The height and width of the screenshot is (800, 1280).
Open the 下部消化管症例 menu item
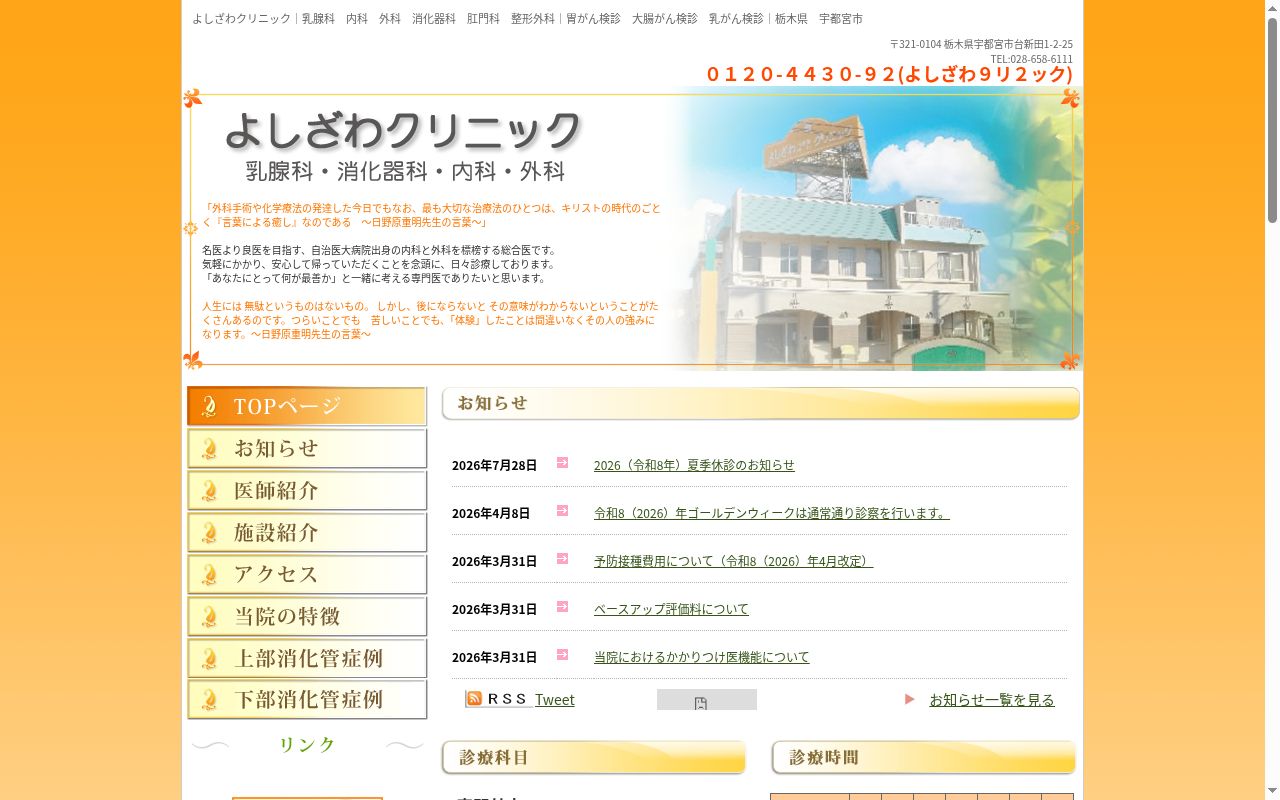pos(307,700)
